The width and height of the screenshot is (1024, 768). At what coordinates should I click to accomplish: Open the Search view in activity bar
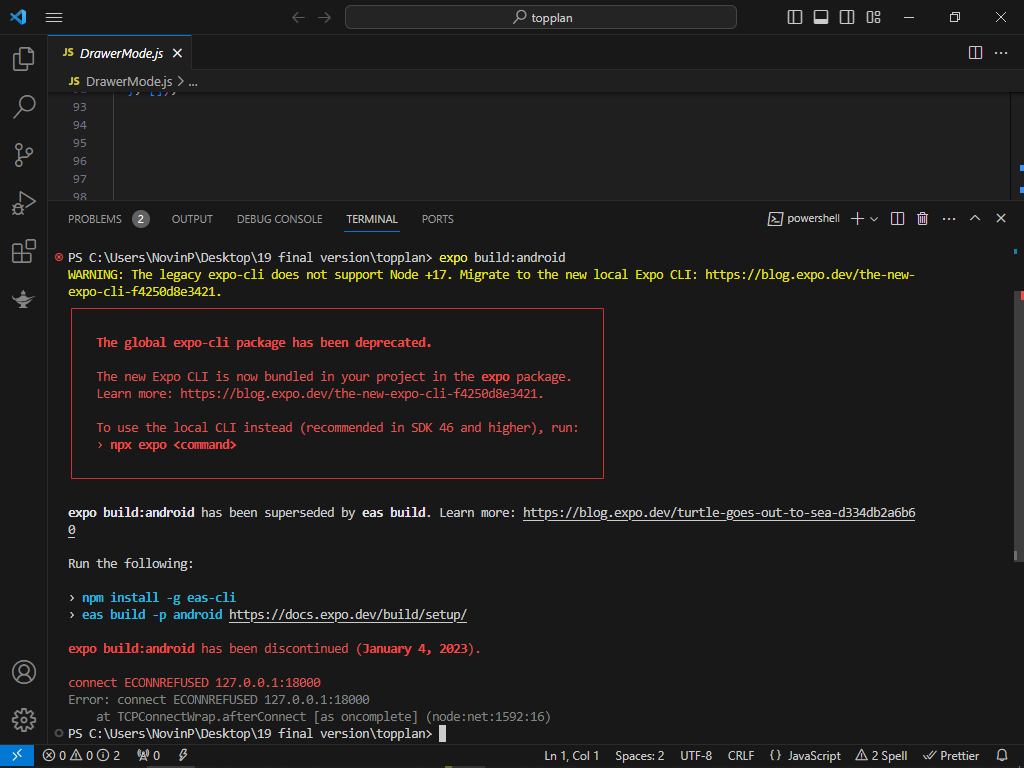(x=24, y=107)
